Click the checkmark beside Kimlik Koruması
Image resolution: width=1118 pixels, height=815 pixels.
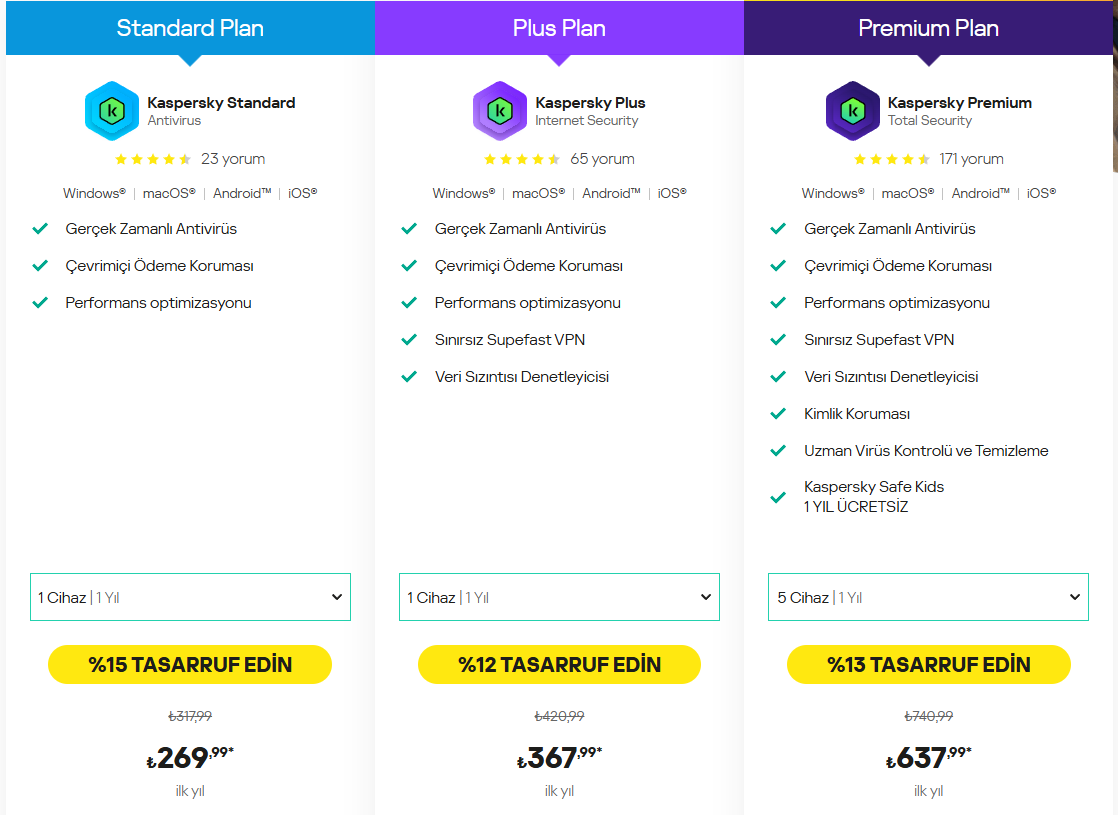(778, 414)
